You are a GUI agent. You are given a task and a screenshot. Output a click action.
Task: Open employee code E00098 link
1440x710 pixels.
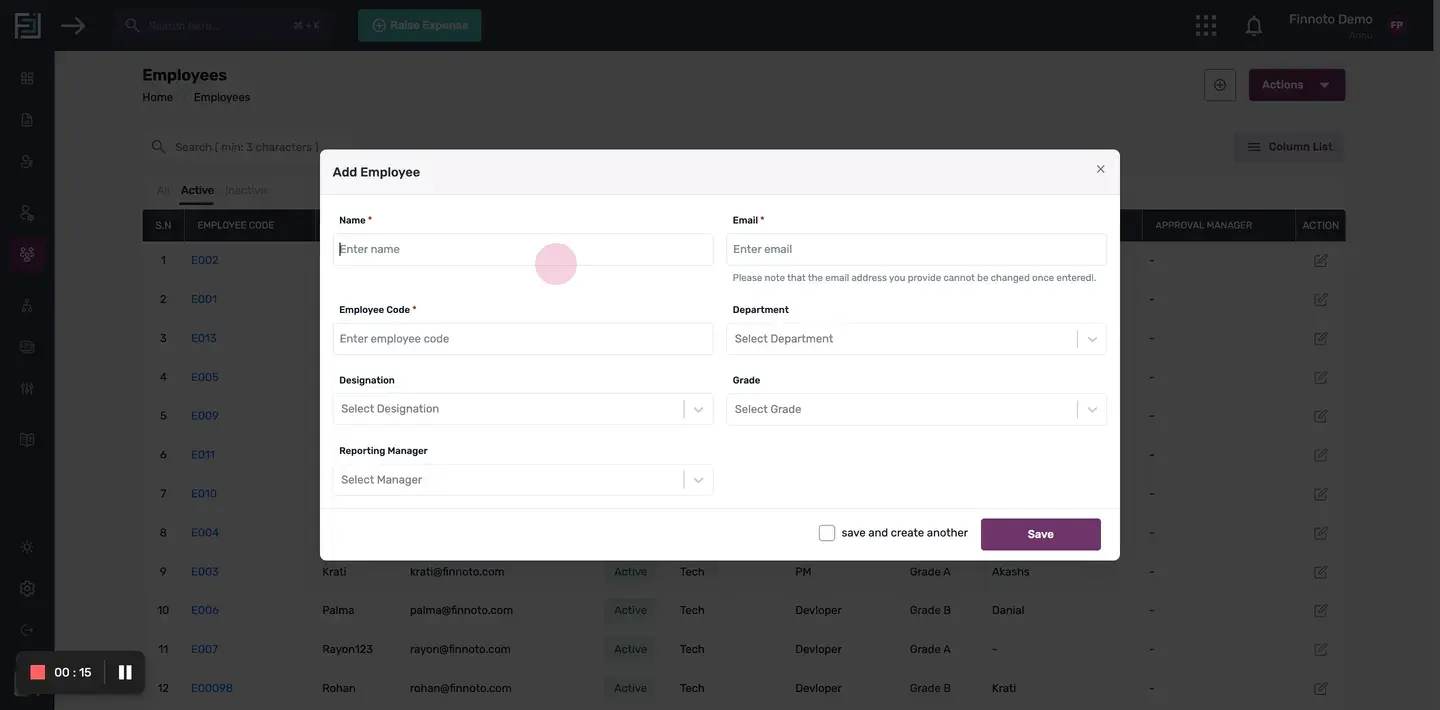click(x=212, y=688)
